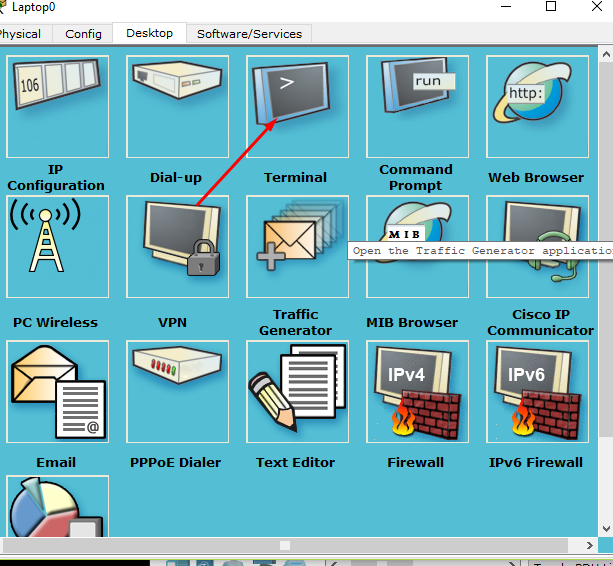Image resolution: width=613 pixels, height=566 pixels.
Task: Click the 'Traffic Generator' label
Action: [x=295, y=322]
